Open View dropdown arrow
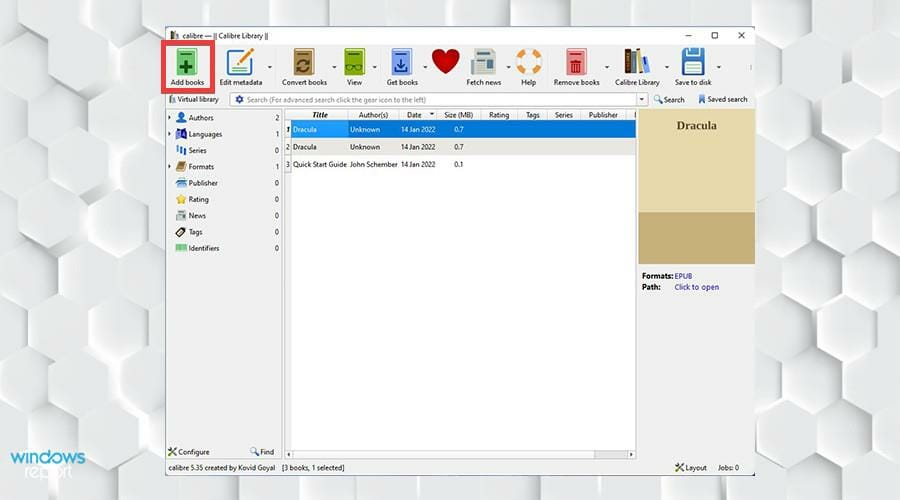Viewport: 900px width, 500px height. (x=375, y=67)
